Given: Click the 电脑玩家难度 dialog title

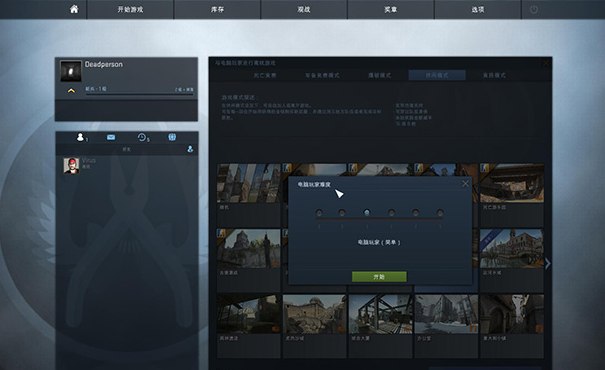Looking at the screenshot, I should pyautogui.click(x=314, y=184).
